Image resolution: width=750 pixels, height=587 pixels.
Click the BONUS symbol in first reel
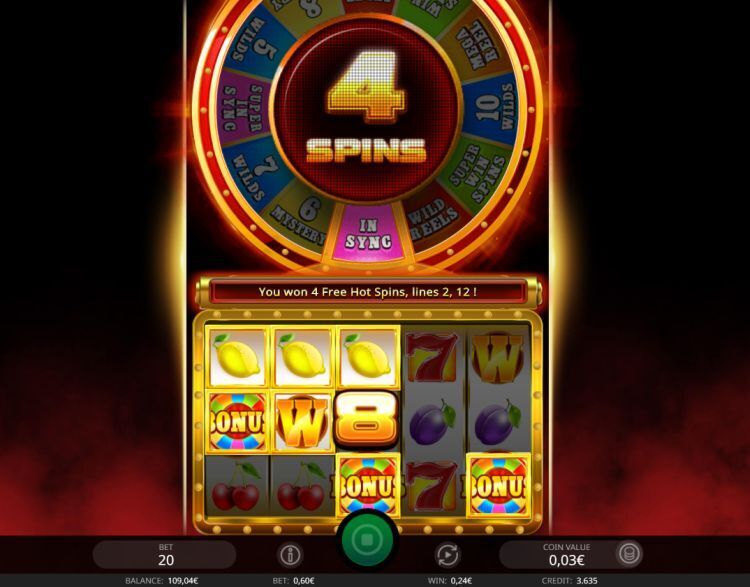pyautogui.click(x=237, y=422)
